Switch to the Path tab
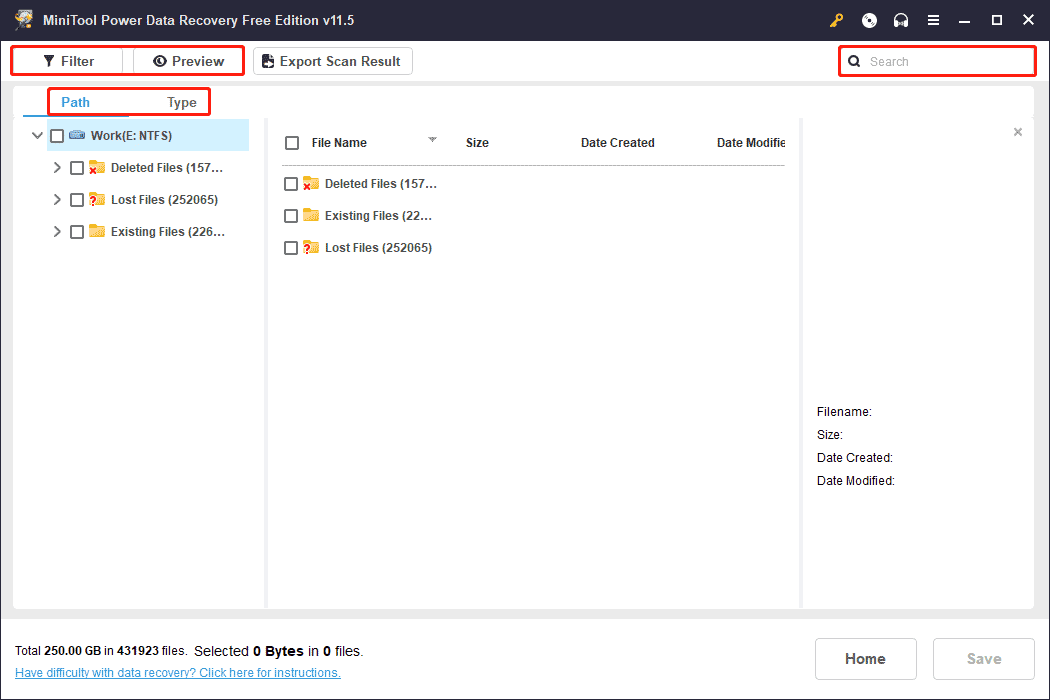Screen dimensions: 1050x700 click(x=75, y=102)
